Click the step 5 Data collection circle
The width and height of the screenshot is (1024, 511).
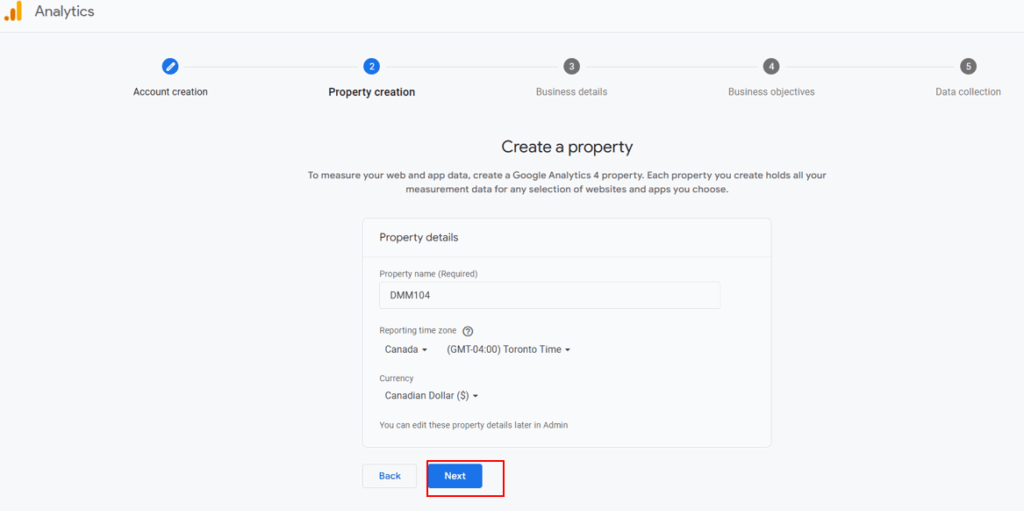point(968,66)
